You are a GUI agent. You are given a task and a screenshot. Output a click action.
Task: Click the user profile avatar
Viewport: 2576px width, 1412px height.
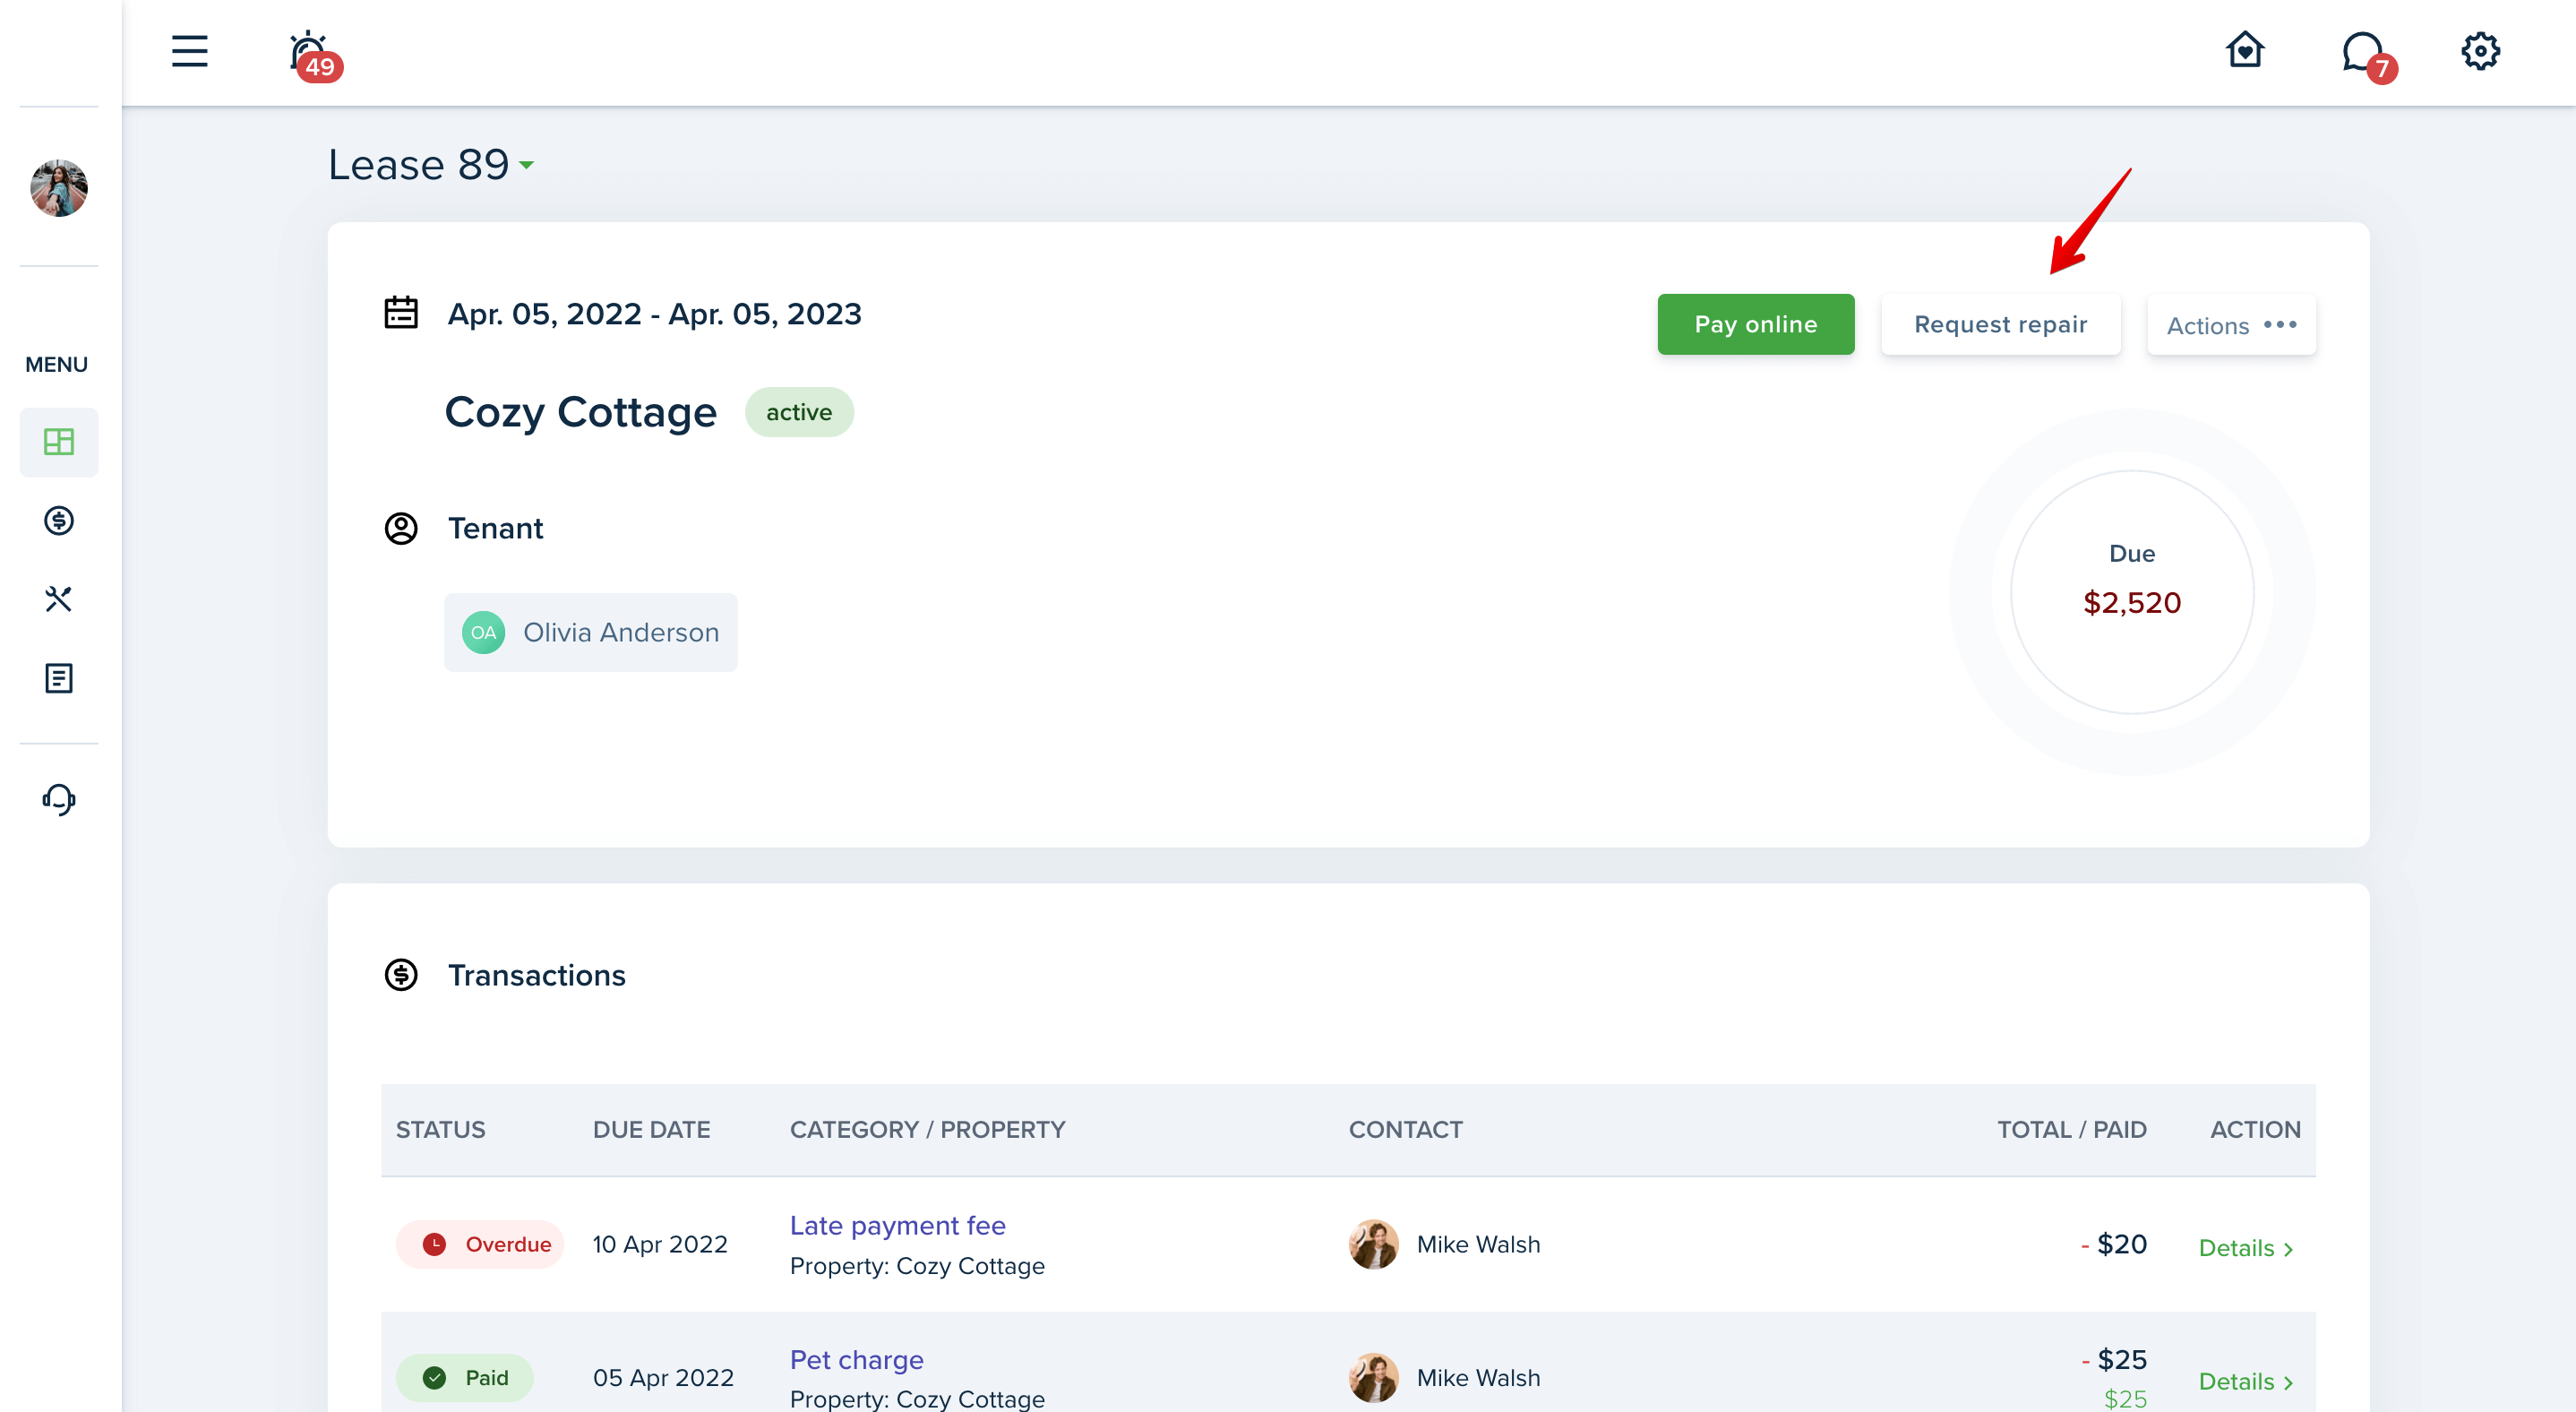click(x=59, y=187)
